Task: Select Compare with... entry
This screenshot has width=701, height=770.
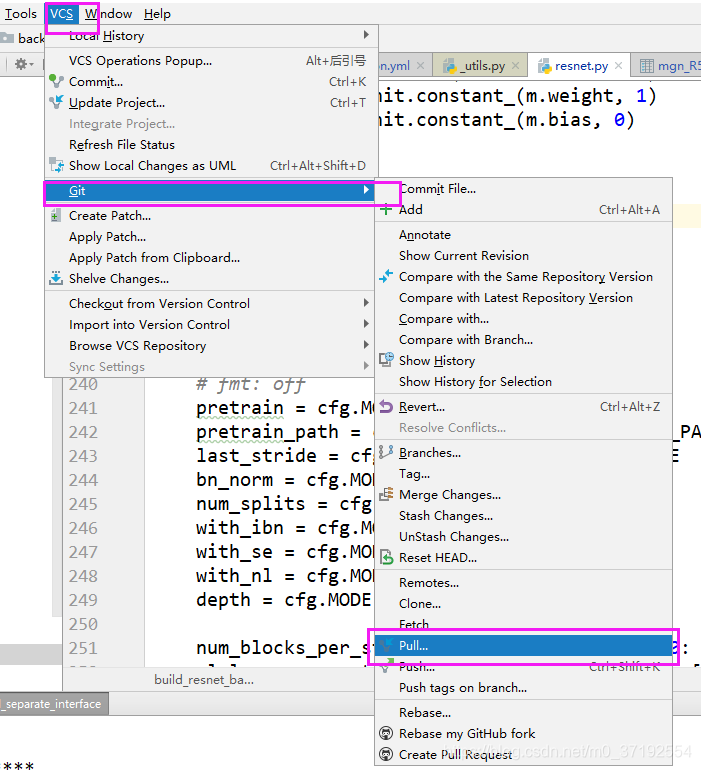Action: coord(524,319)
